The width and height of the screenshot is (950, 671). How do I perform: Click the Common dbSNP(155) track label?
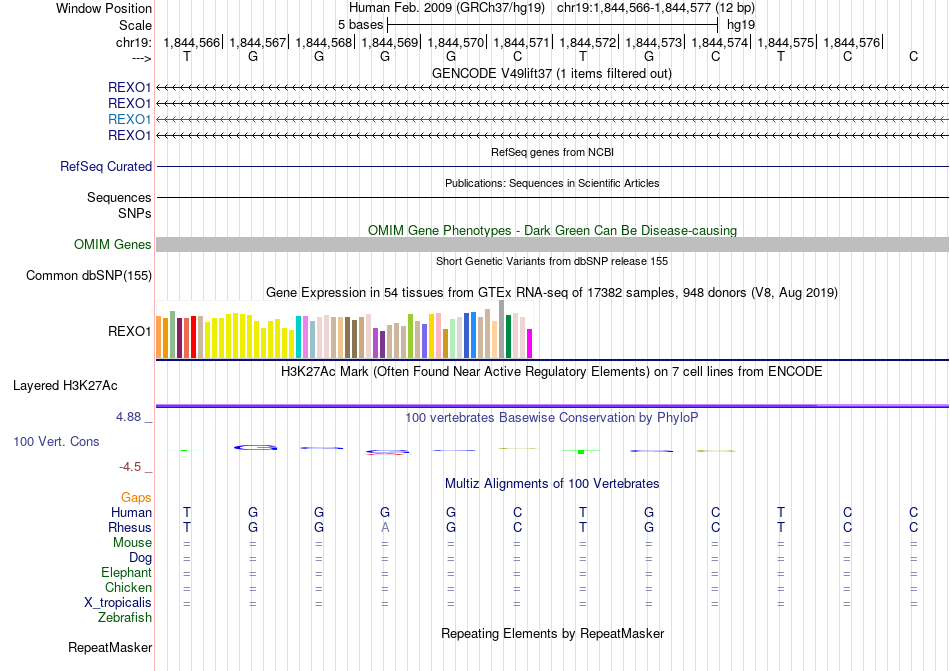(x=89, y=276)
